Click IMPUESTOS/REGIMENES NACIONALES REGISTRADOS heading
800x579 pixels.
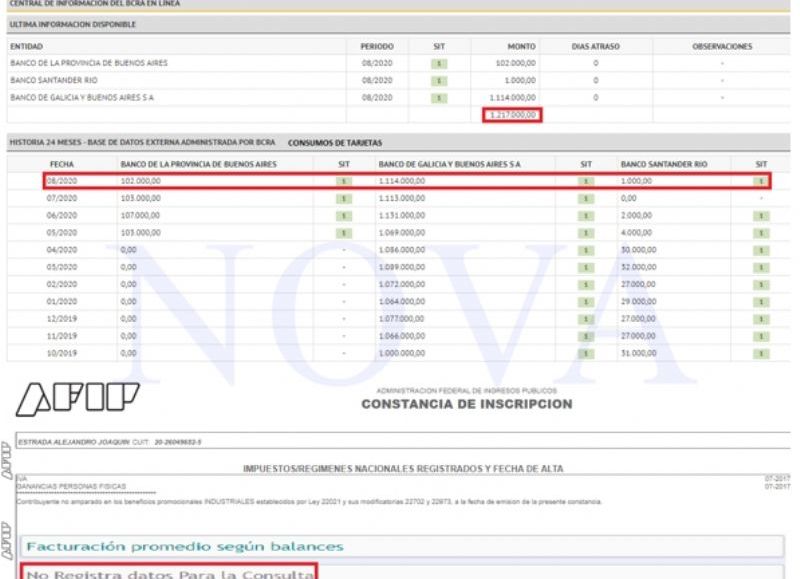coord(403,468)
